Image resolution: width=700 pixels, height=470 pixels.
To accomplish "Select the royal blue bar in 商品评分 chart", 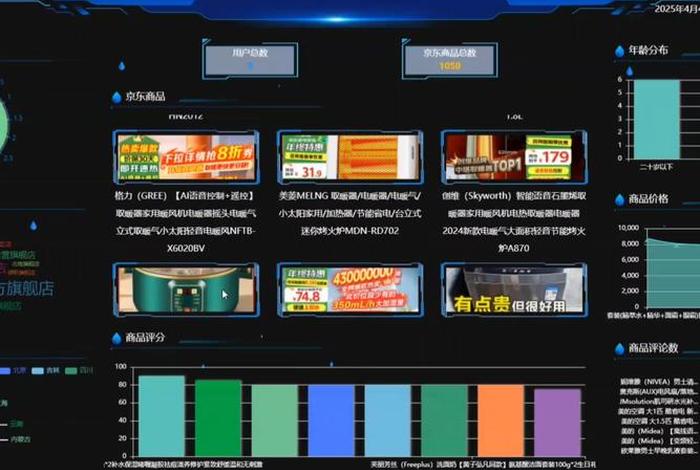I will tap(331, 420).
